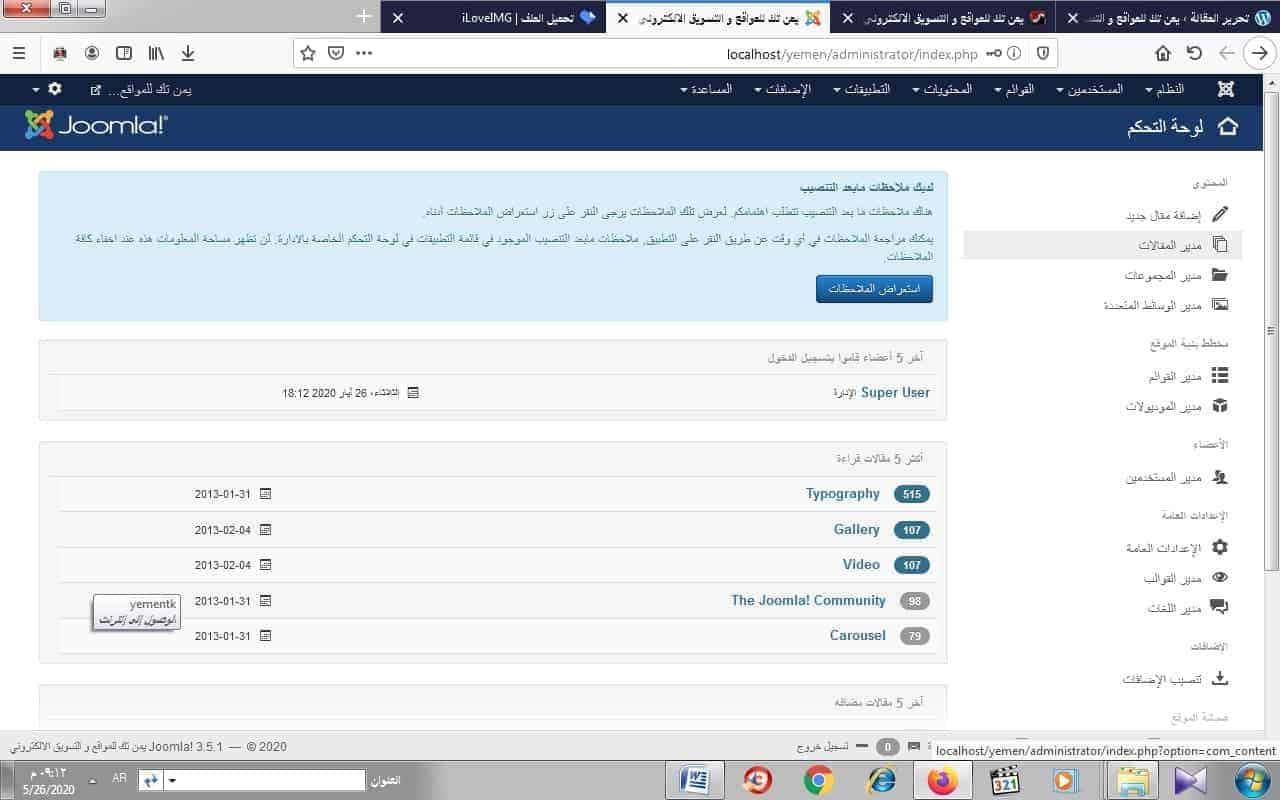The width and height of the screenshot is (1280, 800).
Task: Open Internet Explorer from the taskbar
Action: [x=881, y=780]
